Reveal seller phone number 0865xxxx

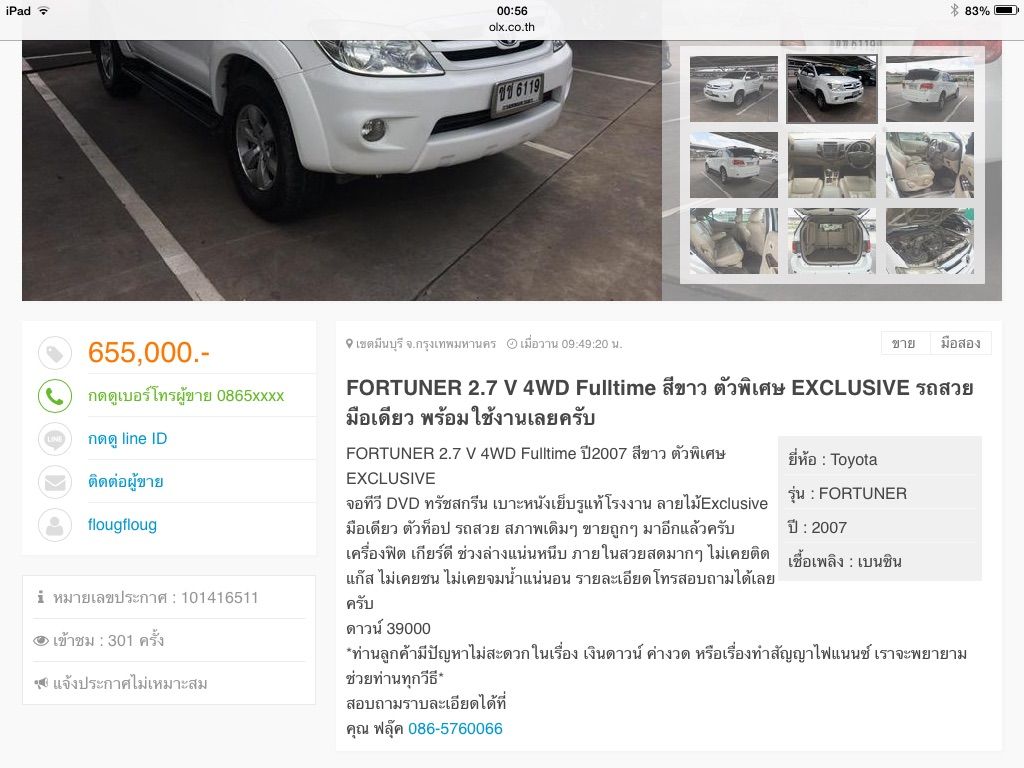[186, 396]
